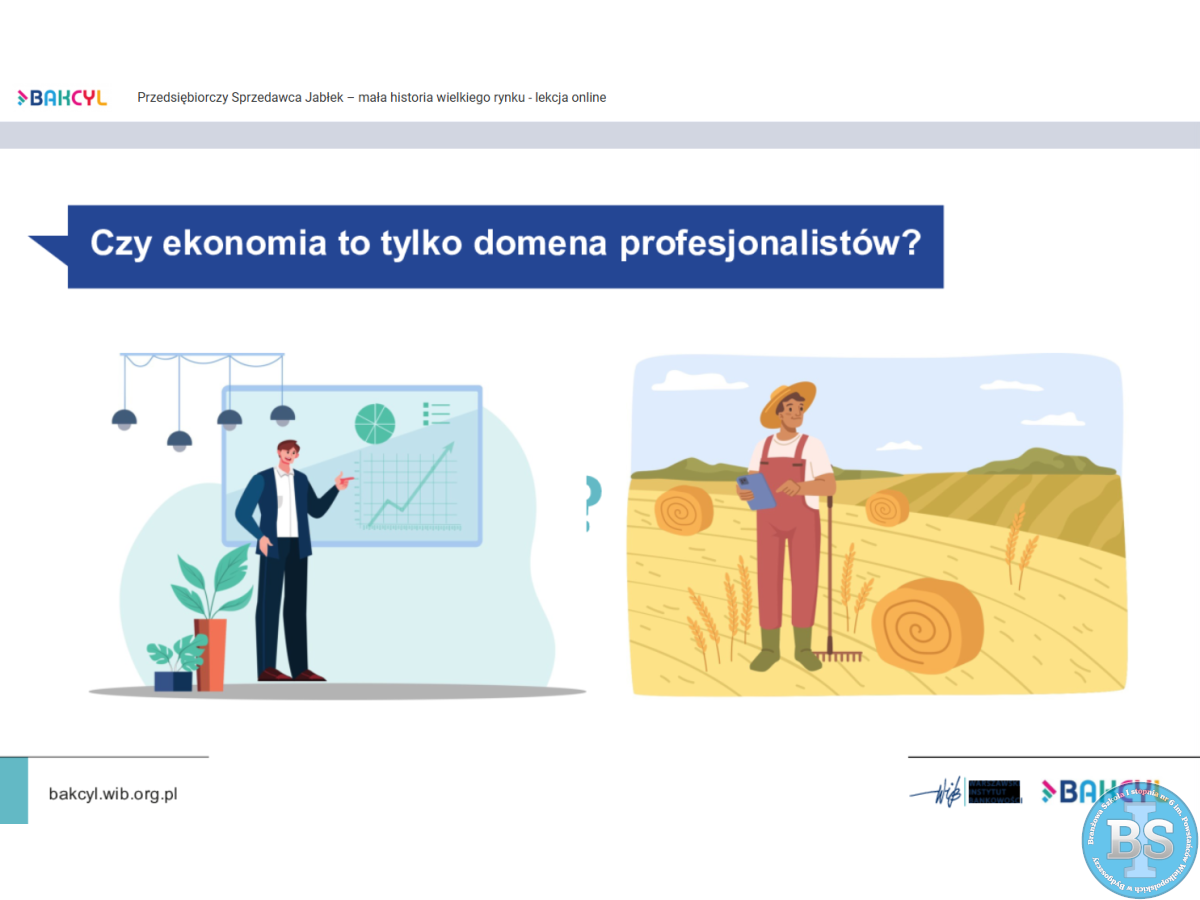The width and height of the screenshot is (1200, 900).
Task: Click the large hay bale in the foreground
Action: (x=926, y=625)
